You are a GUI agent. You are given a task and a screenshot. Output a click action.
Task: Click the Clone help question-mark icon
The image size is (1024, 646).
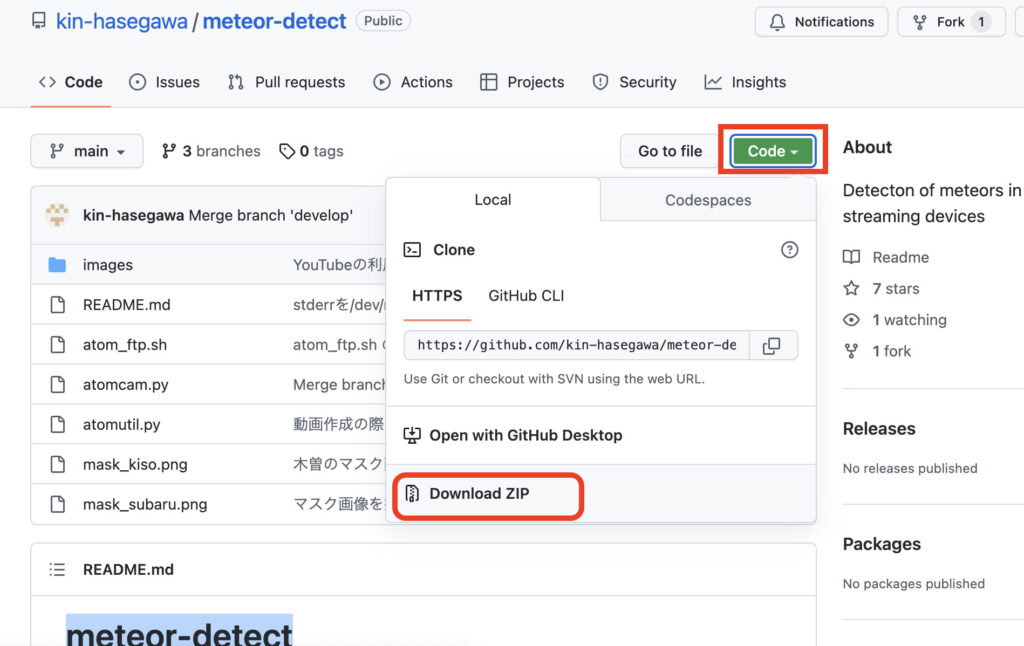(790, 250)
